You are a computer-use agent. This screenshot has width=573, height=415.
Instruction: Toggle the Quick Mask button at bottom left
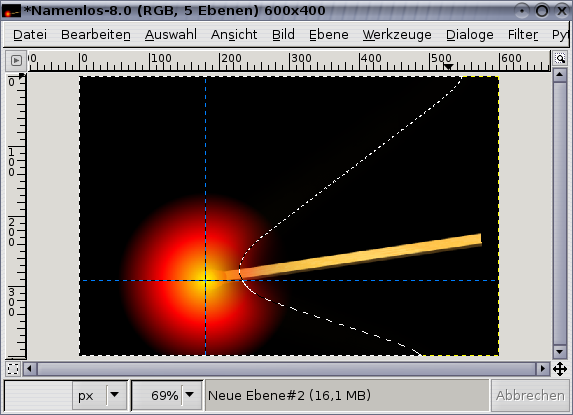click(x=13, y=369)
